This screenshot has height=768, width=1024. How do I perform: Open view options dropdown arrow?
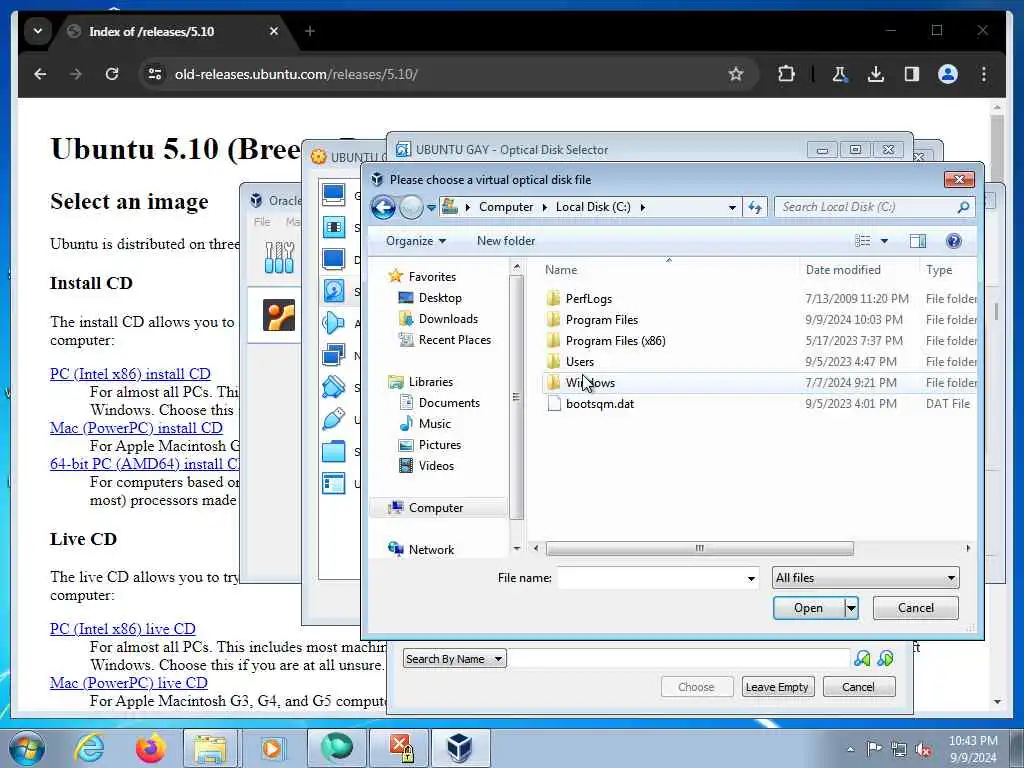884,242
